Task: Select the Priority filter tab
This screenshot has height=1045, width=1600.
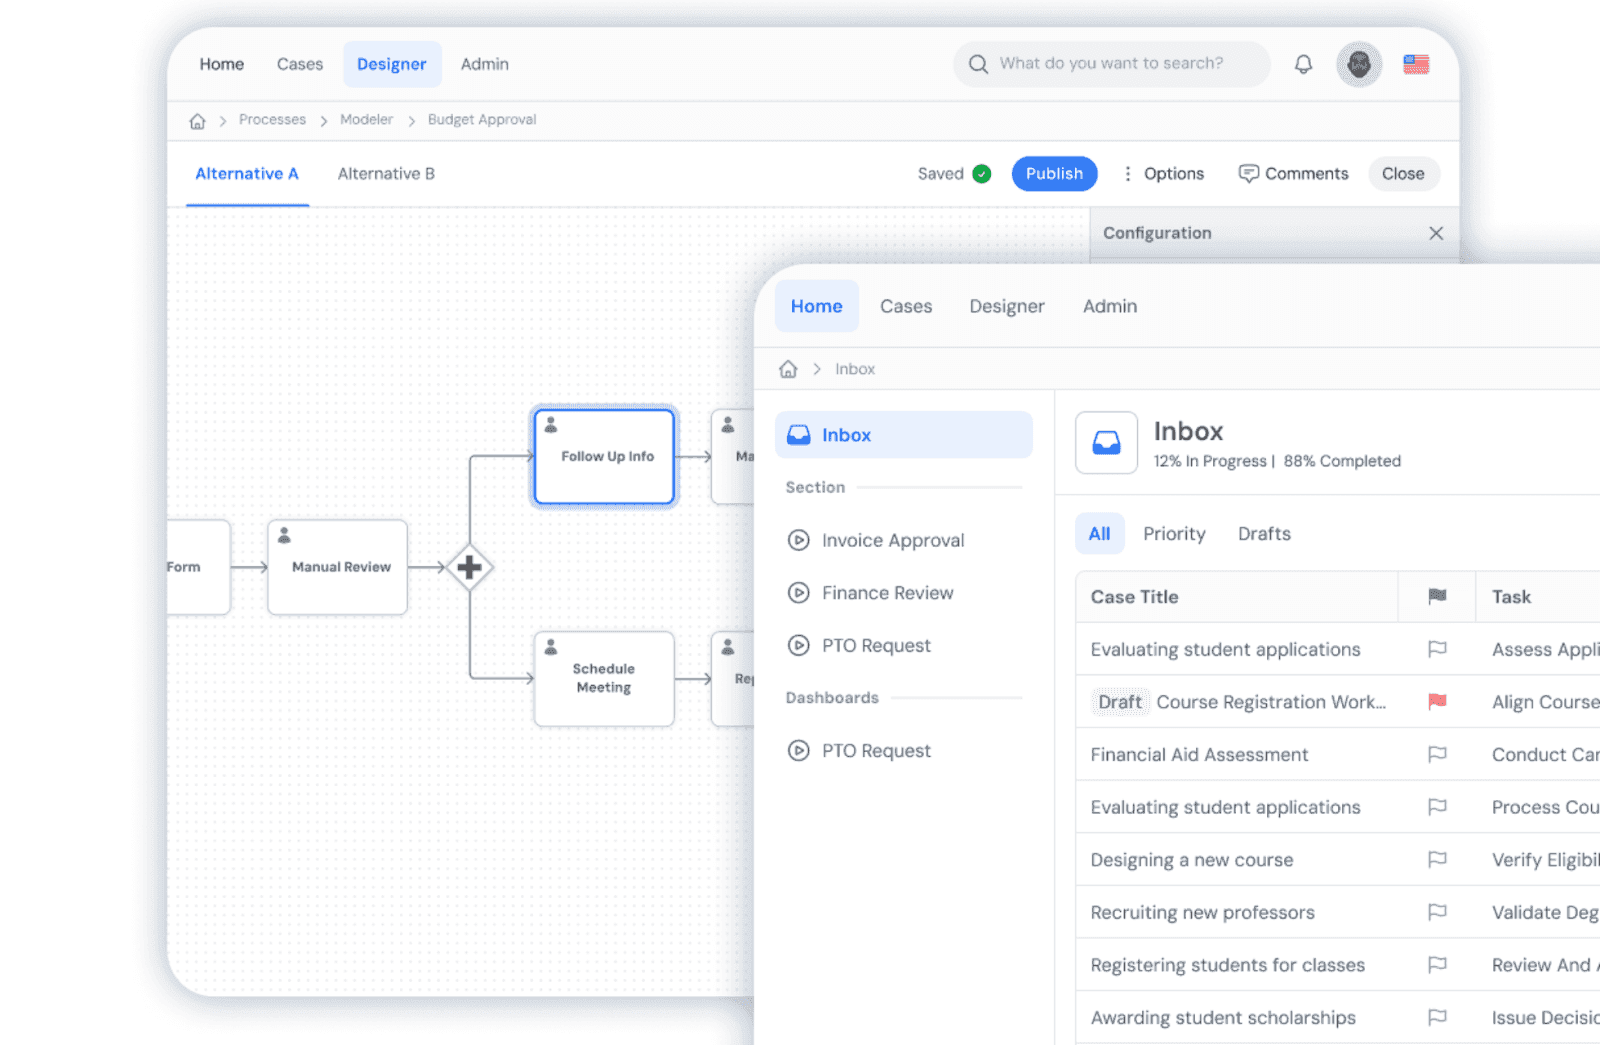Action: pos(1173,533)
